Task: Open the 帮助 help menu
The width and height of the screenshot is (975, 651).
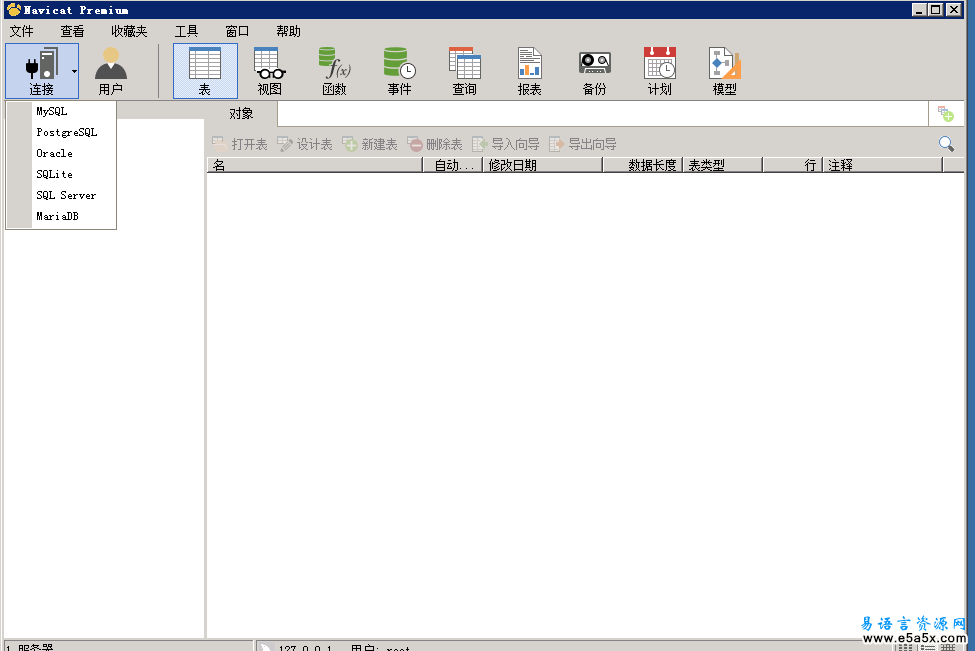Action: tap(288, 31)
